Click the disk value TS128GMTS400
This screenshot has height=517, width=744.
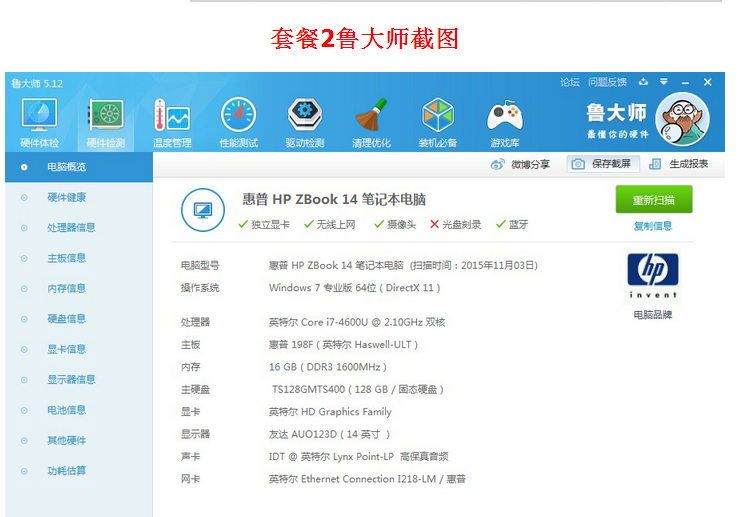pos(358,389)
